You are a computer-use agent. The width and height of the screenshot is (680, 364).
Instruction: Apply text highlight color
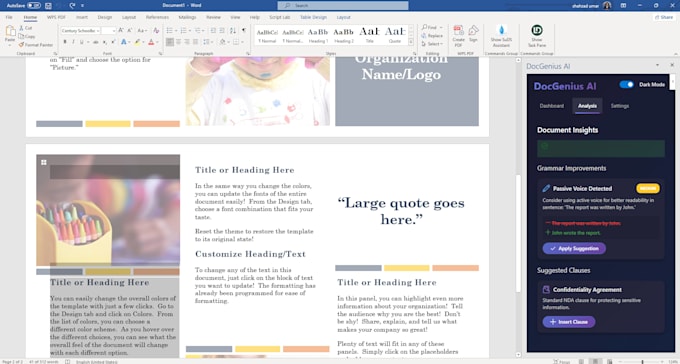137,42
